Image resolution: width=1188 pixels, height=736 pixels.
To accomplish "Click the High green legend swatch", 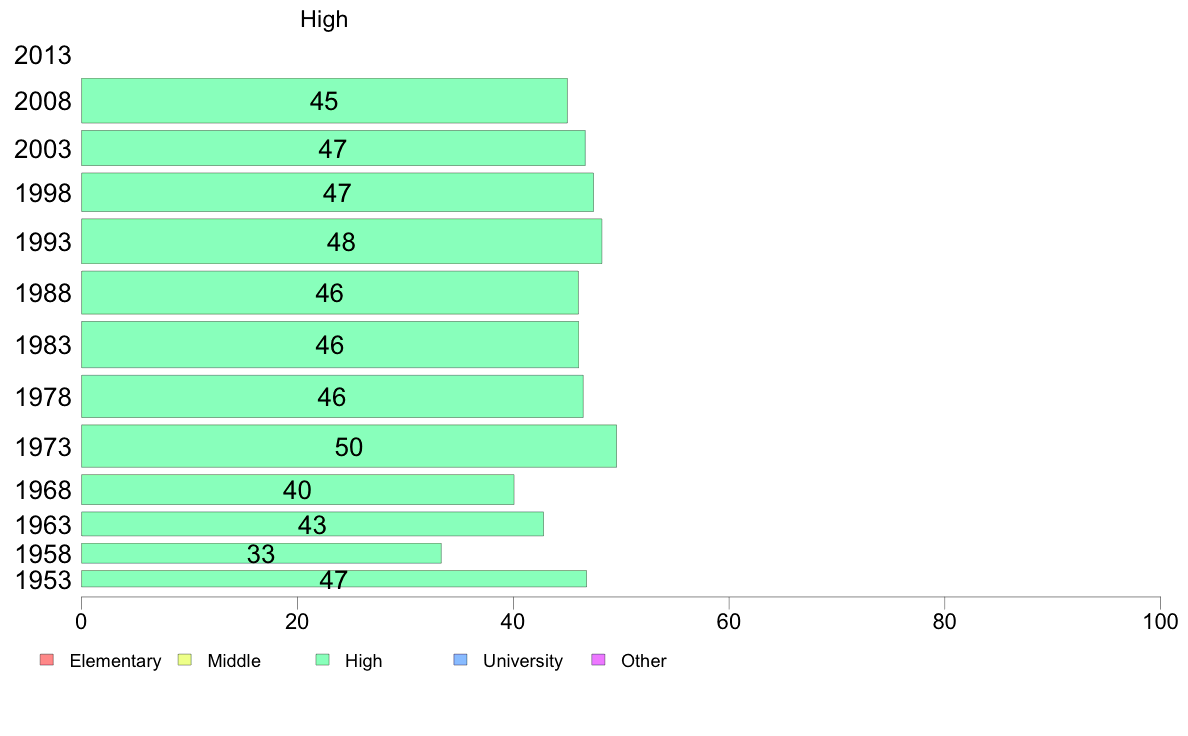I will [323, 659].
